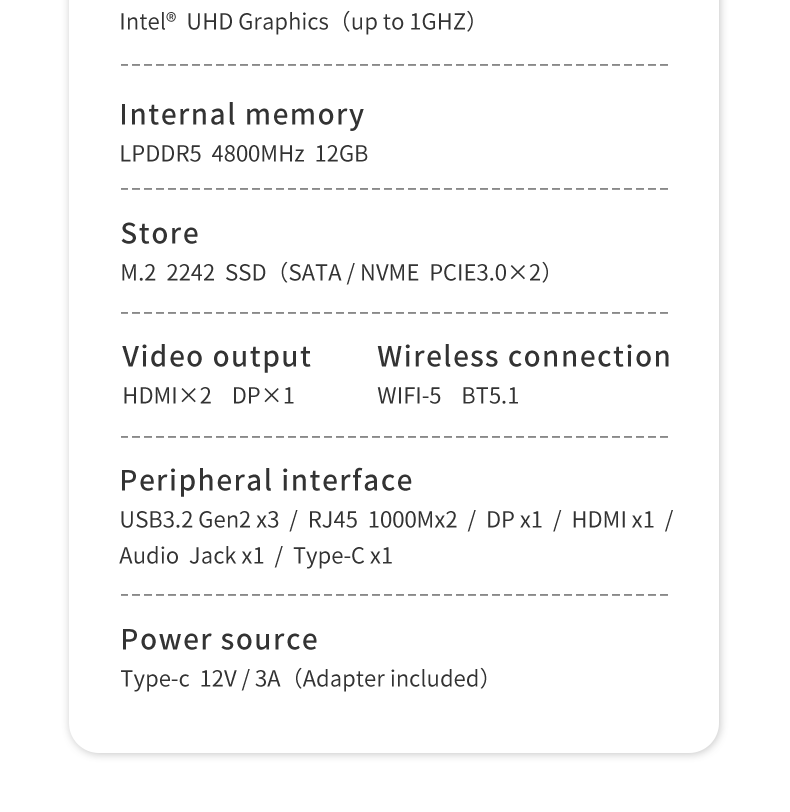The height and width of the screenshot is (812, 790).
Task: Click the Power source heading
Action: point(219,640)
